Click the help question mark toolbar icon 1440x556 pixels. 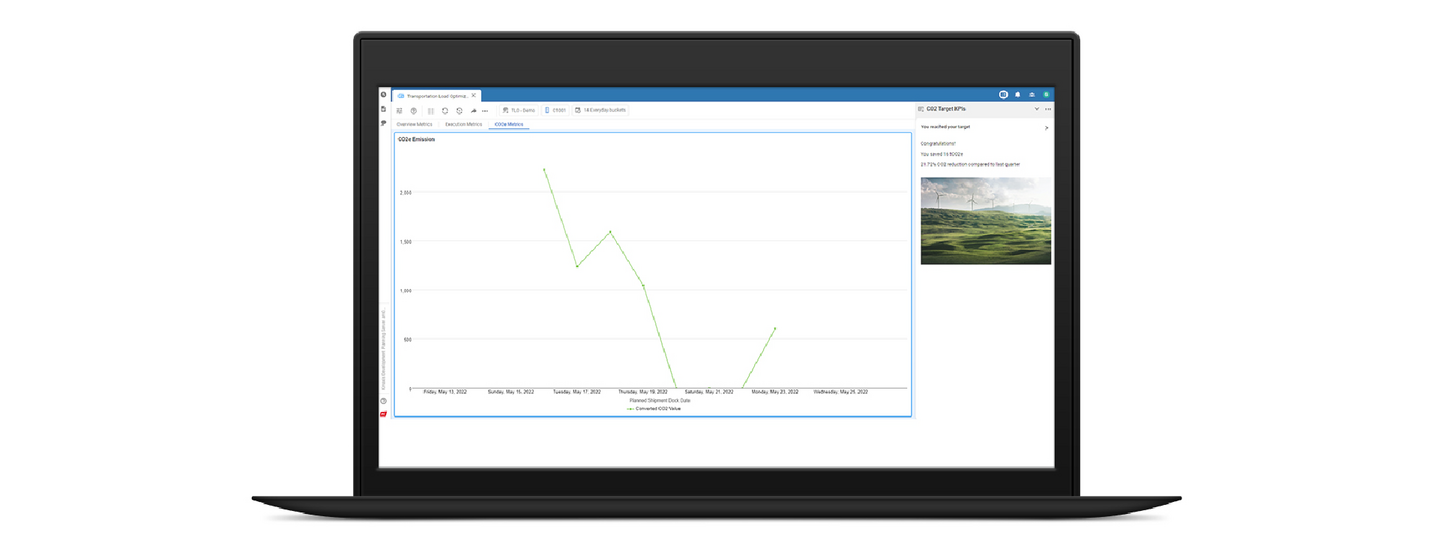414,111
